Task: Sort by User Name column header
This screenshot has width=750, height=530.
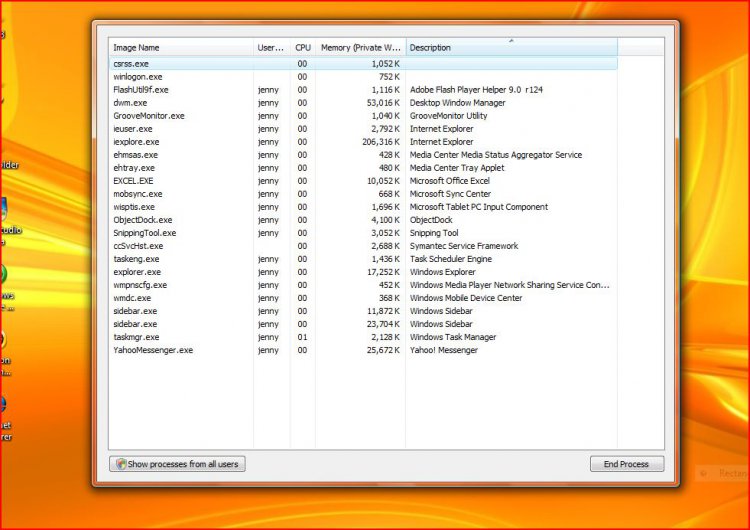Action: [271, 48]
